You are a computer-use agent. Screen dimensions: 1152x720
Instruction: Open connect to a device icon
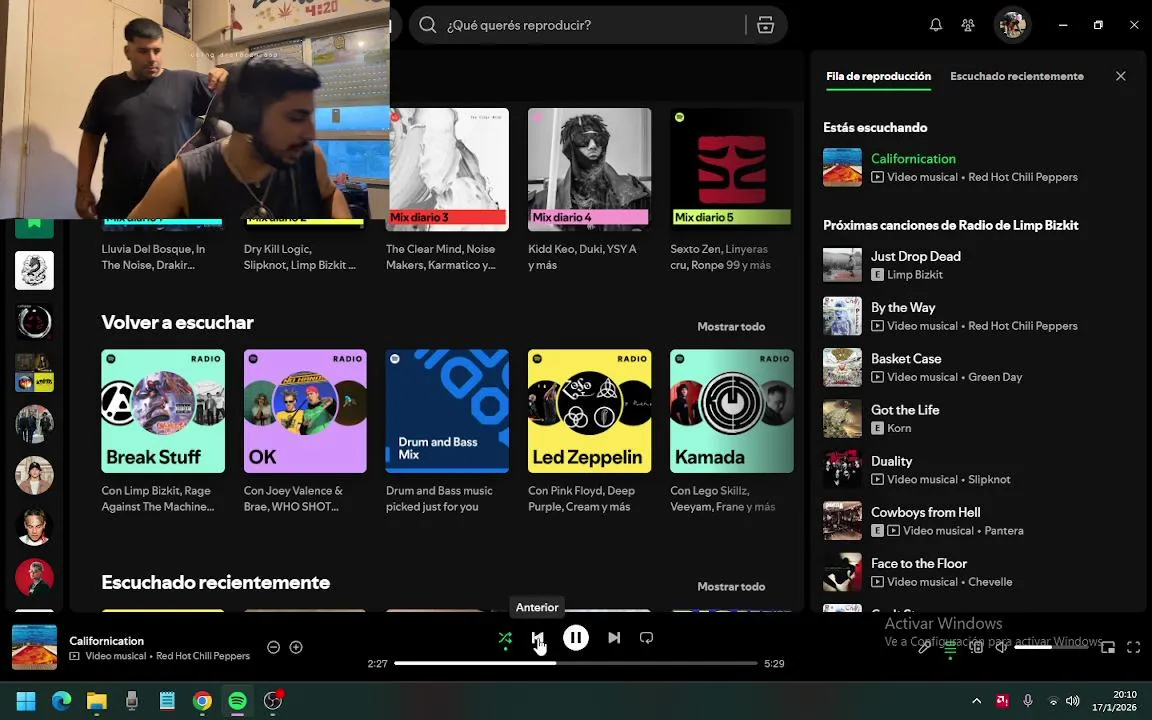point(976,647)
